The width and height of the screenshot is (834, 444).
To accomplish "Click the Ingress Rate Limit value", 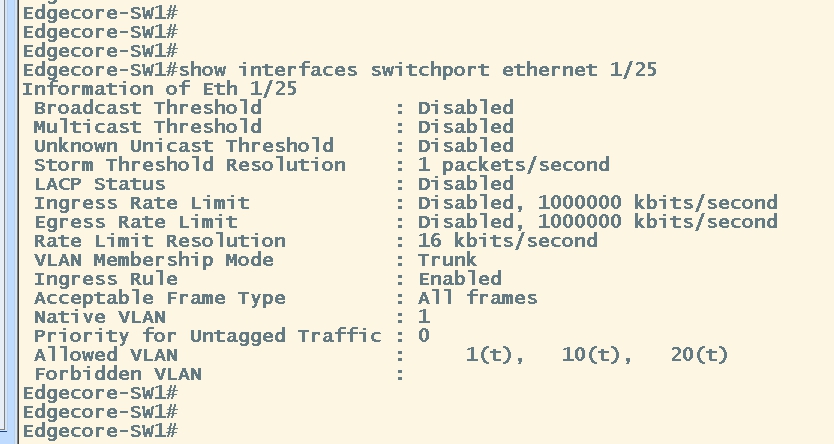I will tap(598, 203).
